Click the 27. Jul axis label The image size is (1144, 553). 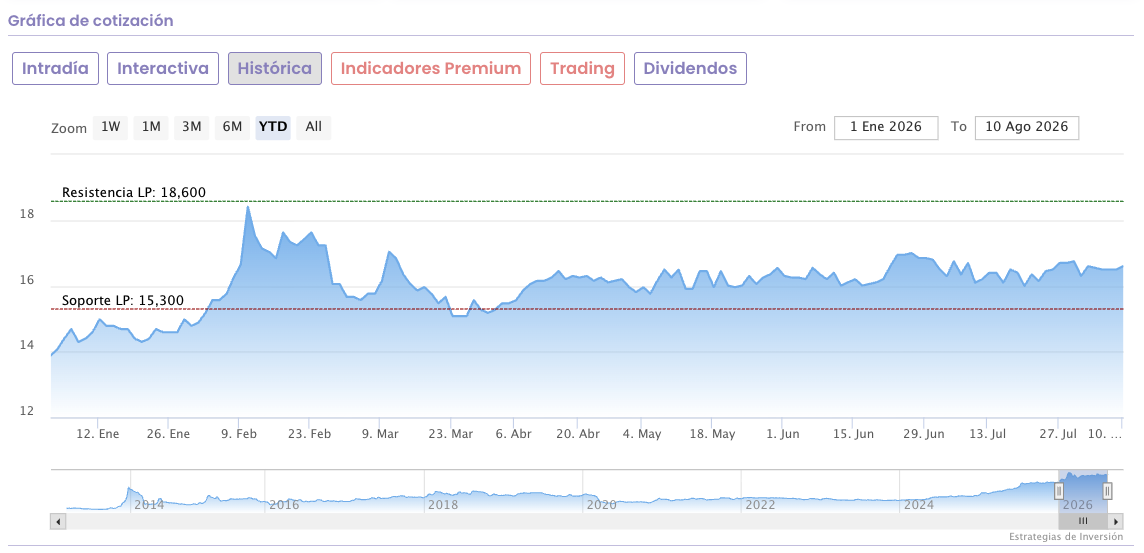[x=1058, y=434]
